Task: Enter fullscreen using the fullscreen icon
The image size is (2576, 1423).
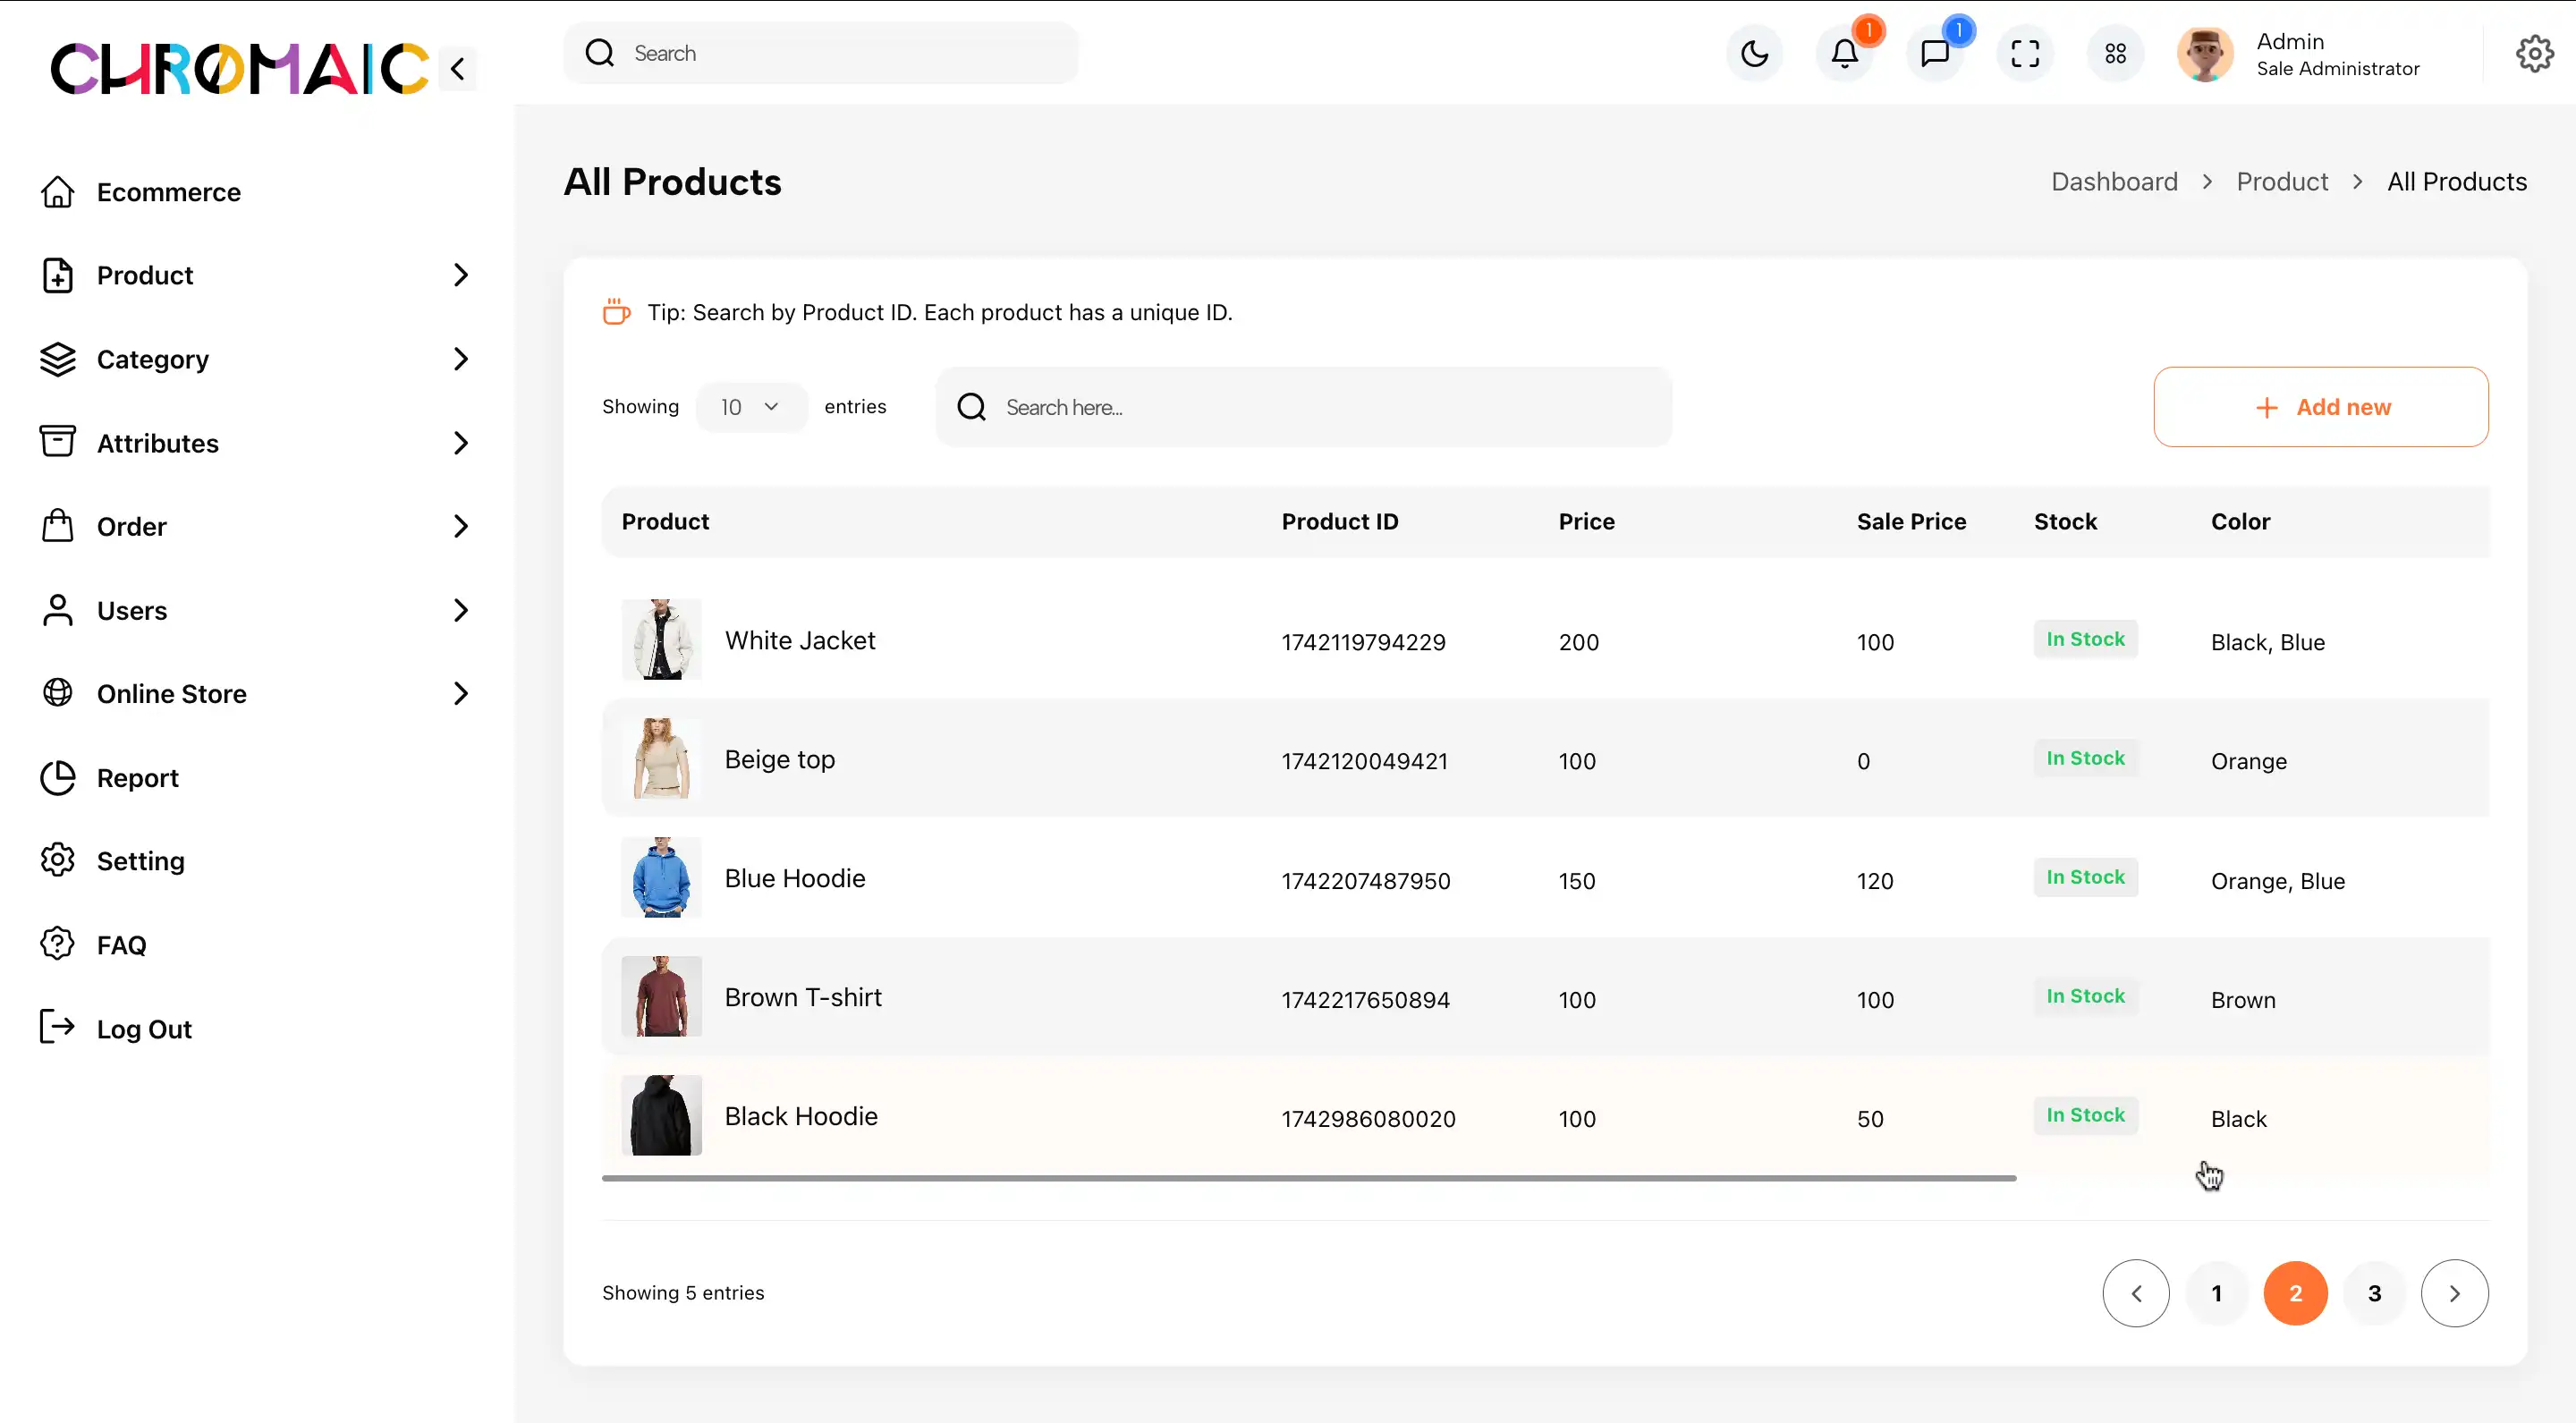Action: click(x=2025, y=54)
